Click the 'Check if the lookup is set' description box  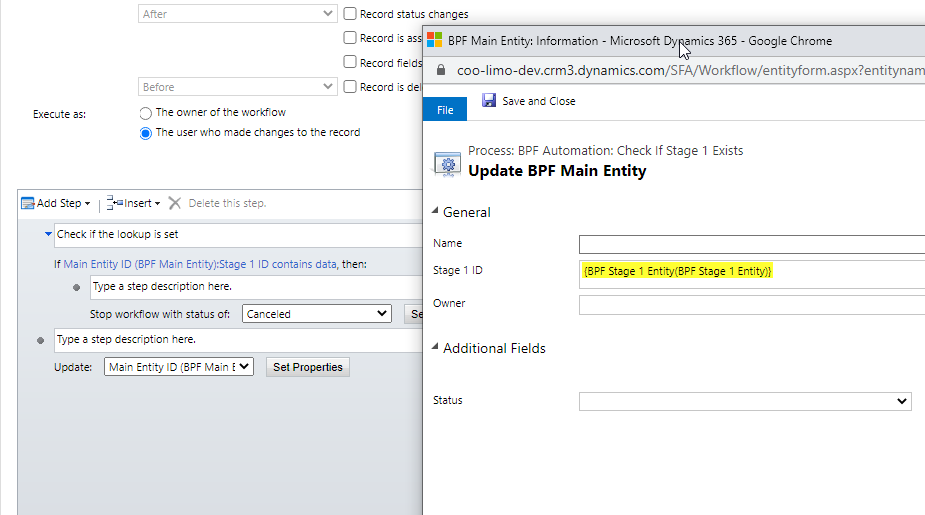(x=238, y=235)
